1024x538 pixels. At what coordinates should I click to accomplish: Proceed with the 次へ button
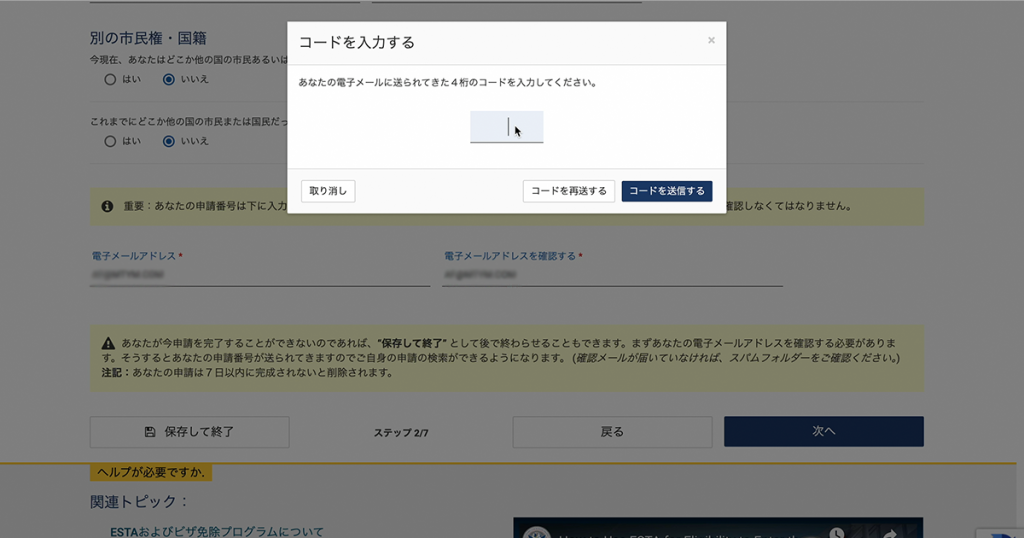coord(823,432)
